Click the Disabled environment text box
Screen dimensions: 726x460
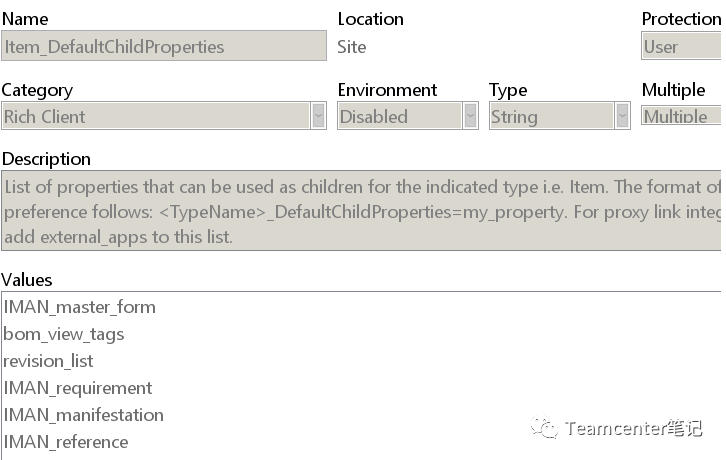click(x=398, y=116)
